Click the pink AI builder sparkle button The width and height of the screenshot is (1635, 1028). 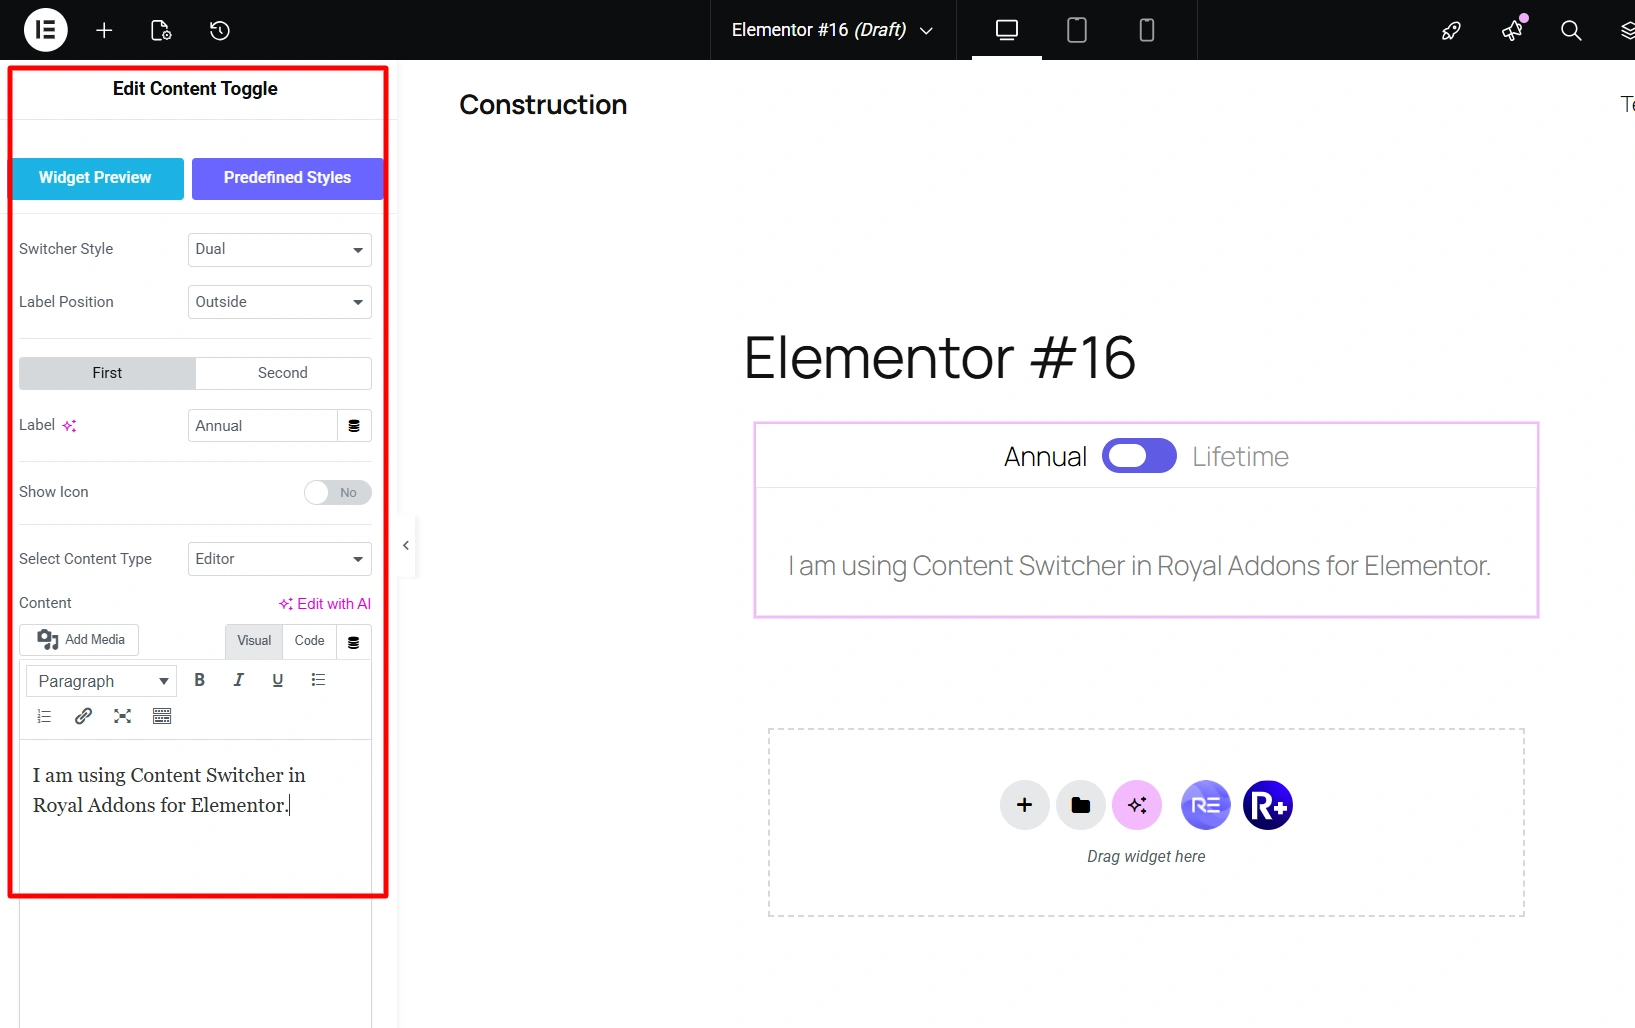click(1137, 805)
